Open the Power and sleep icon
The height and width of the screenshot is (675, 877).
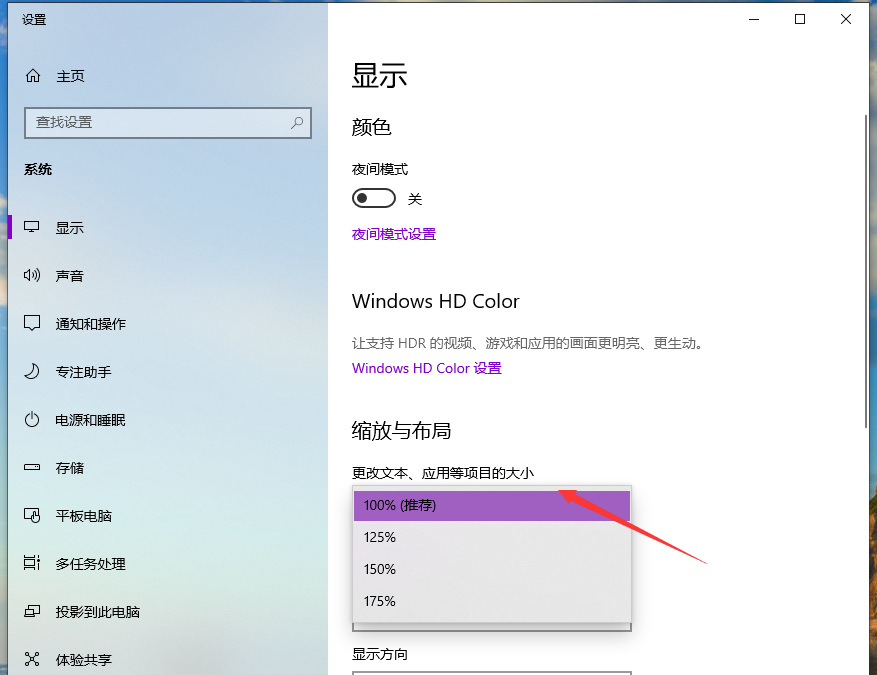[x=33, y=420]
